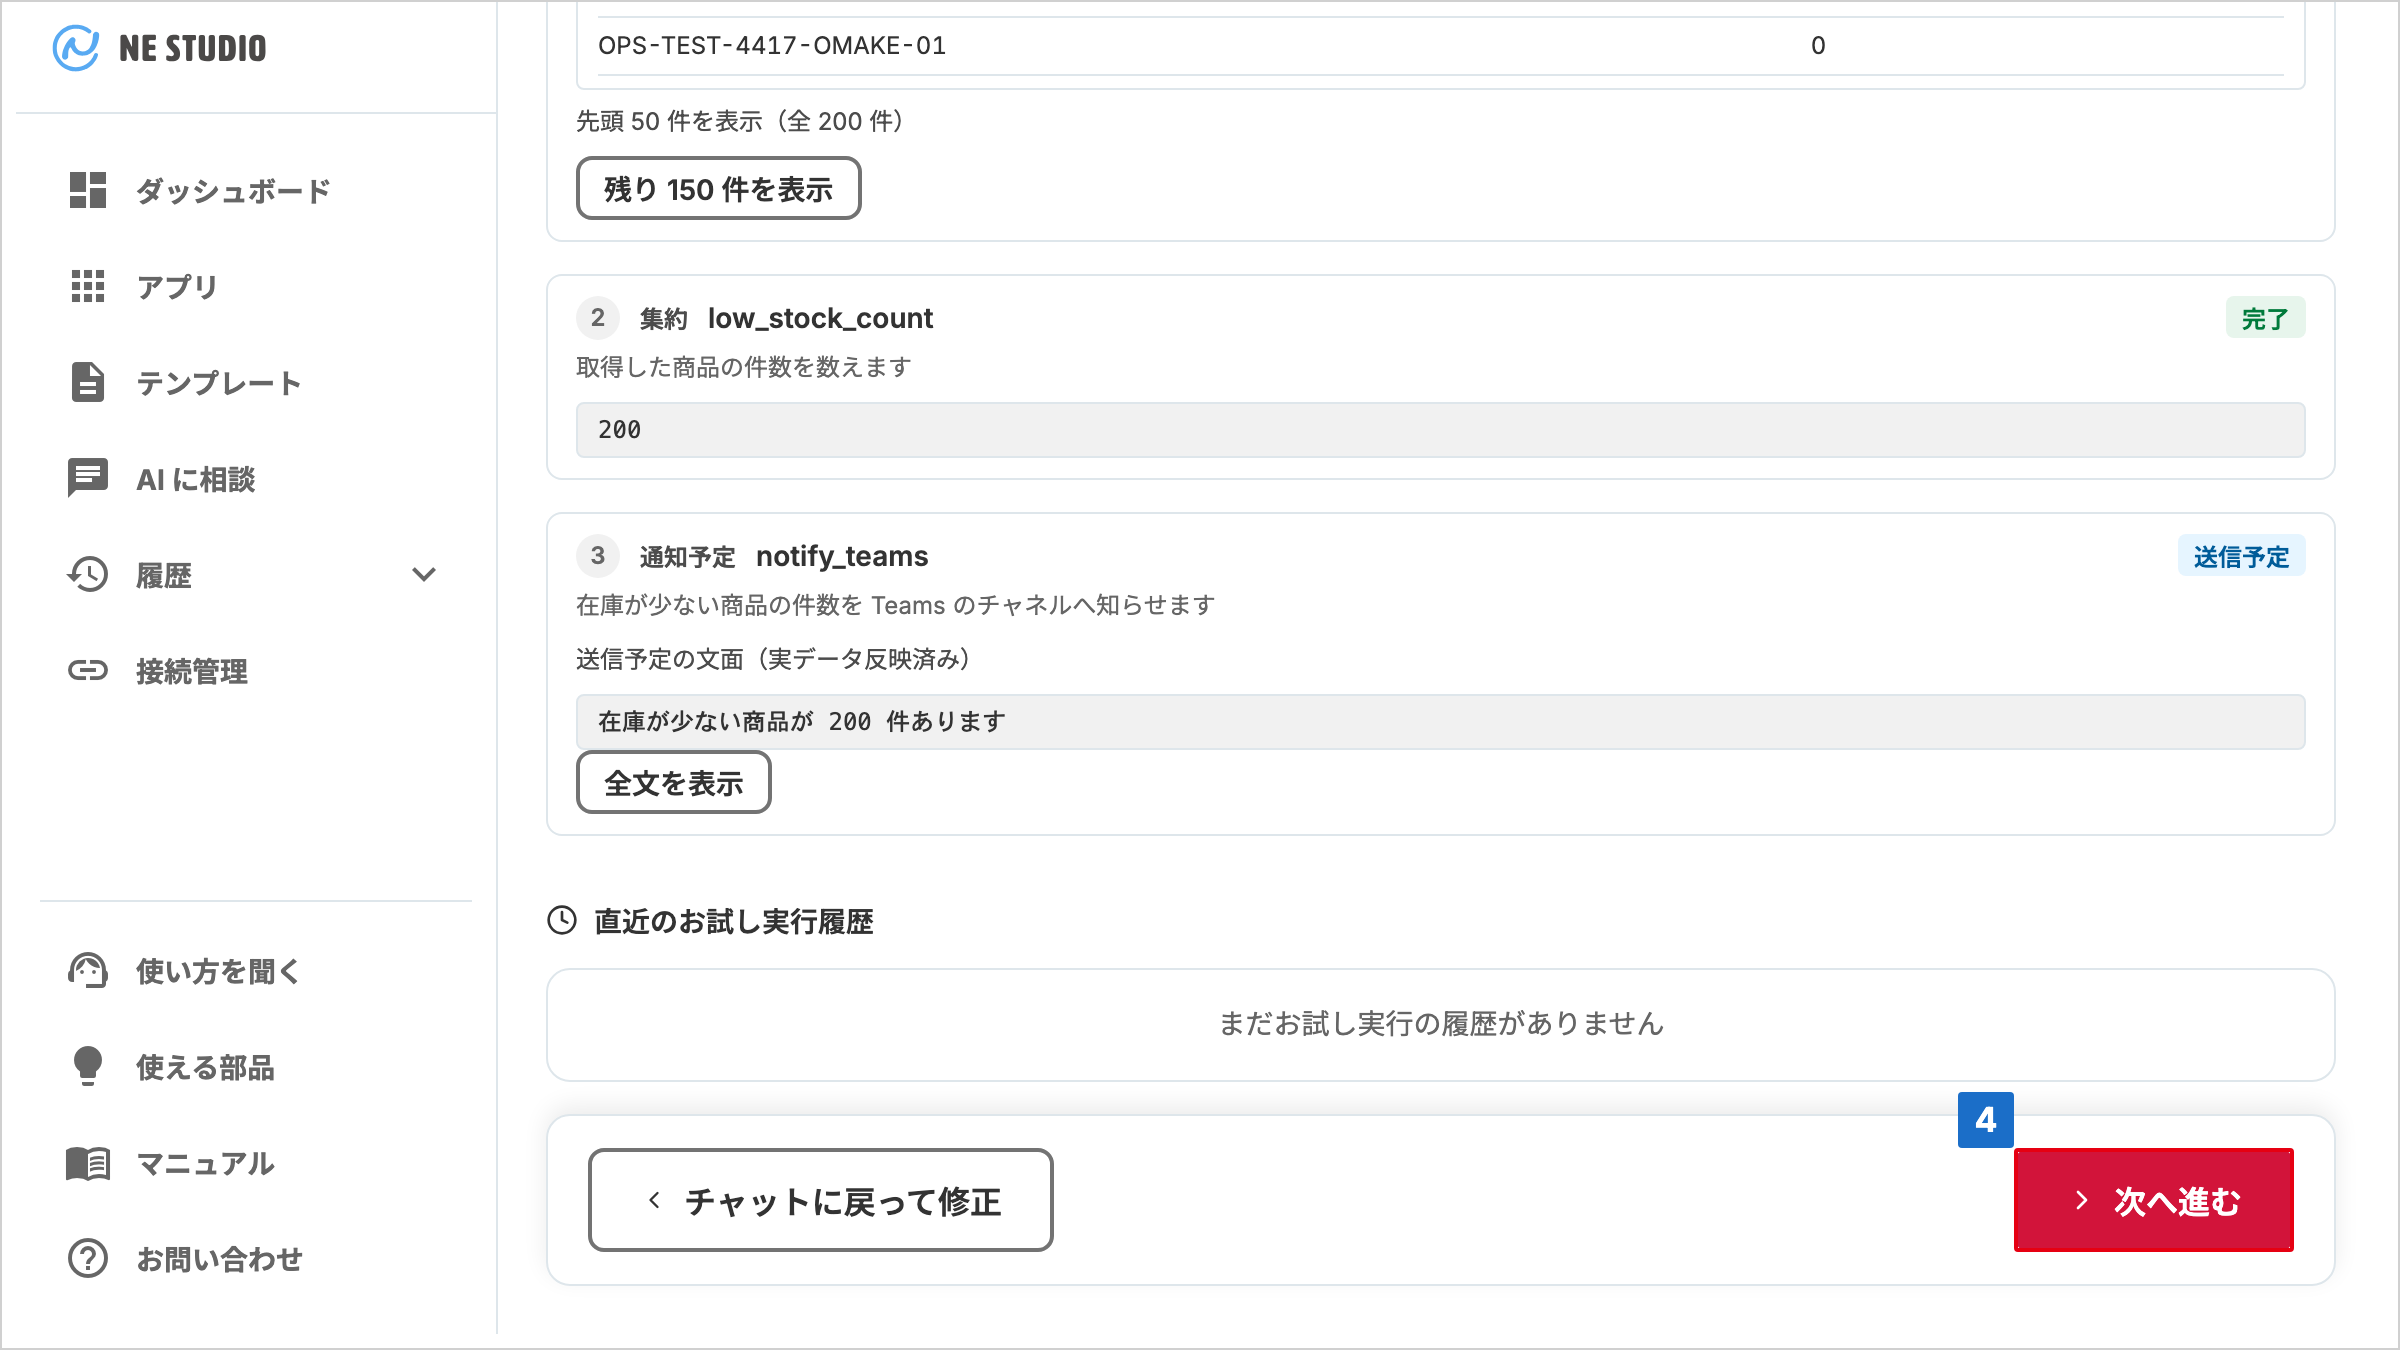Click the 直近のお試し実行履歴 heading
The image size is (2400, 1350).
coord(734,921)
